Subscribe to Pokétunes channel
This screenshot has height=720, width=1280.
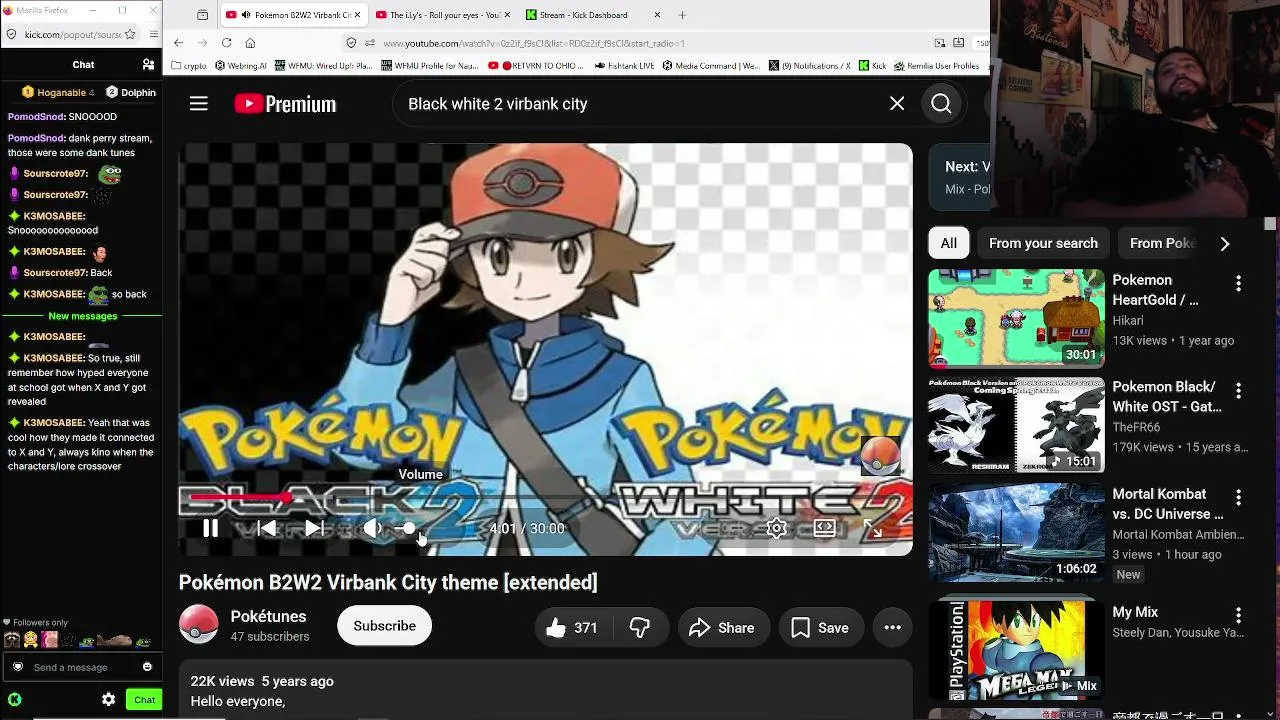(x=385, y=626)
